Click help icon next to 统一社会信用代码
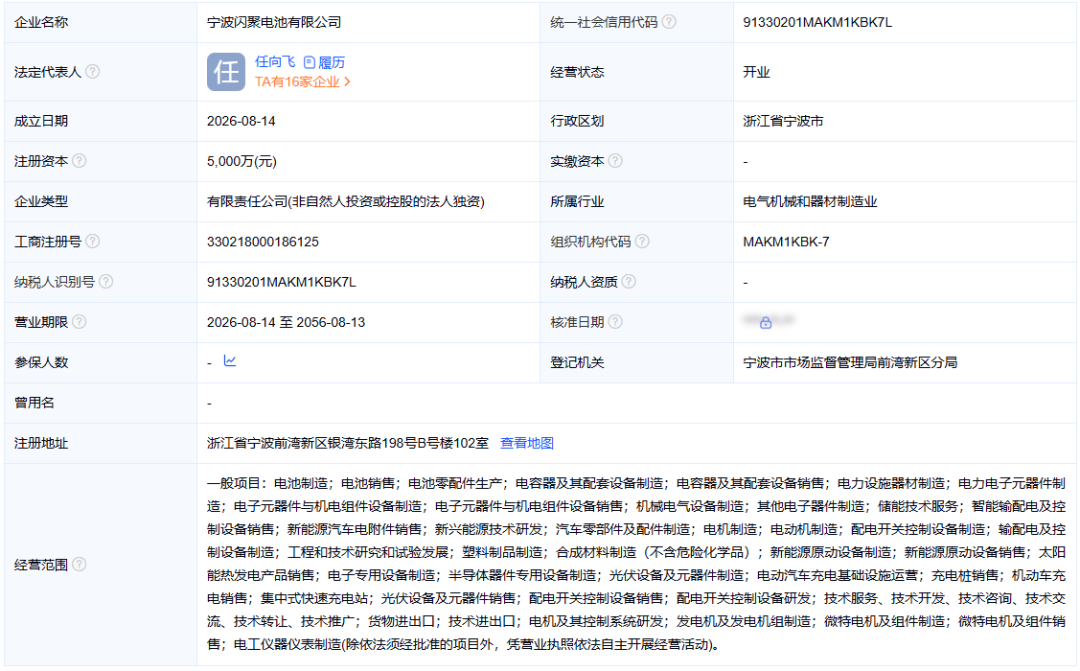The width and height of the screenshot is (1080, 671). click(669, 22)
